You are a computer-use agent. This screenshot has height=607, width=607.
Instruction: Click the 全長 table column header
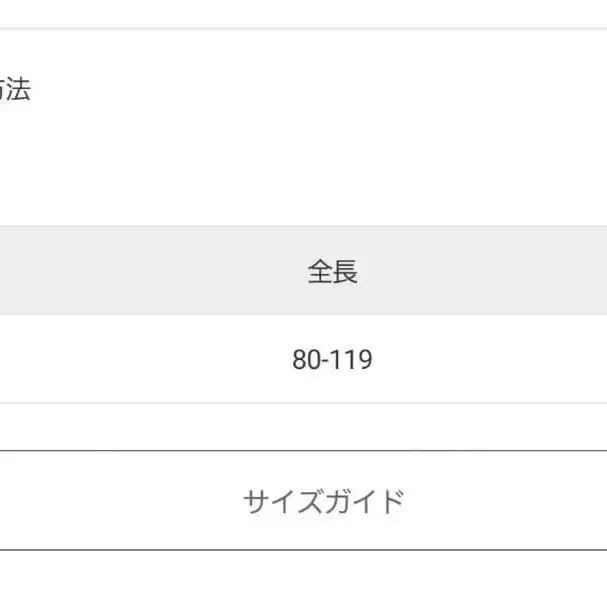point(332,271)
